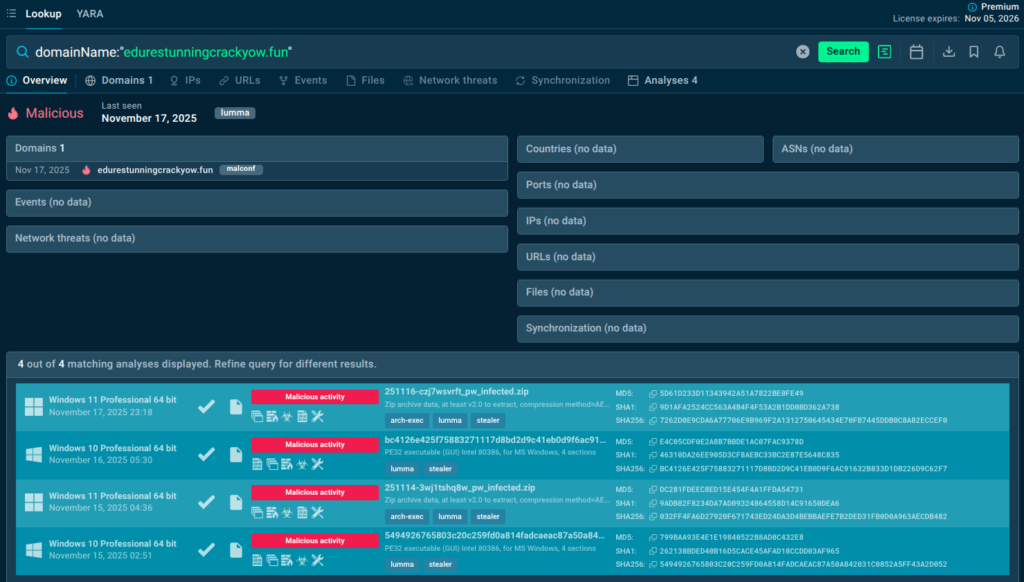
Task: Copy the MD5 hash of the first analysis
Action: click(653, 394)
